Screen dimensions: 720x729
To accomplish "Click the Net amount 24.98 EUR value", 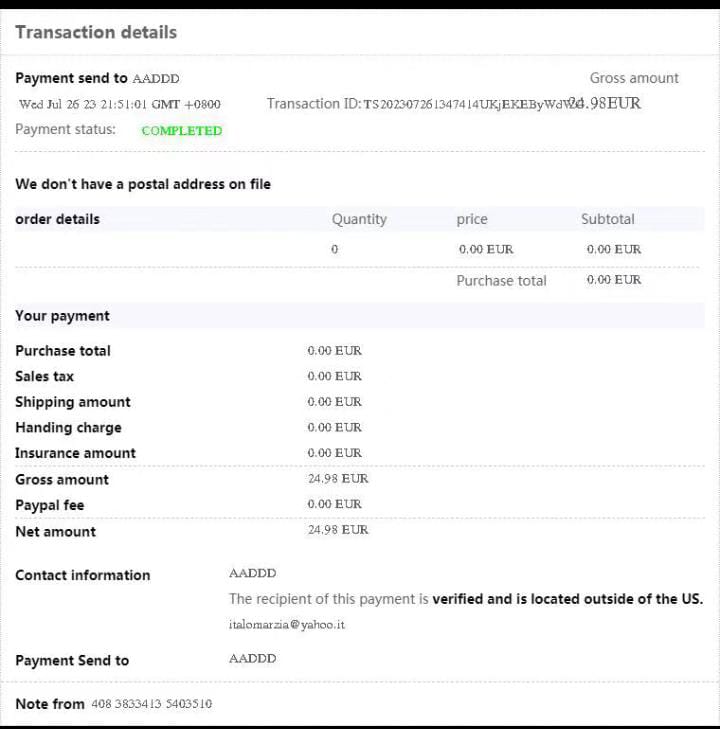I will 338,530.
